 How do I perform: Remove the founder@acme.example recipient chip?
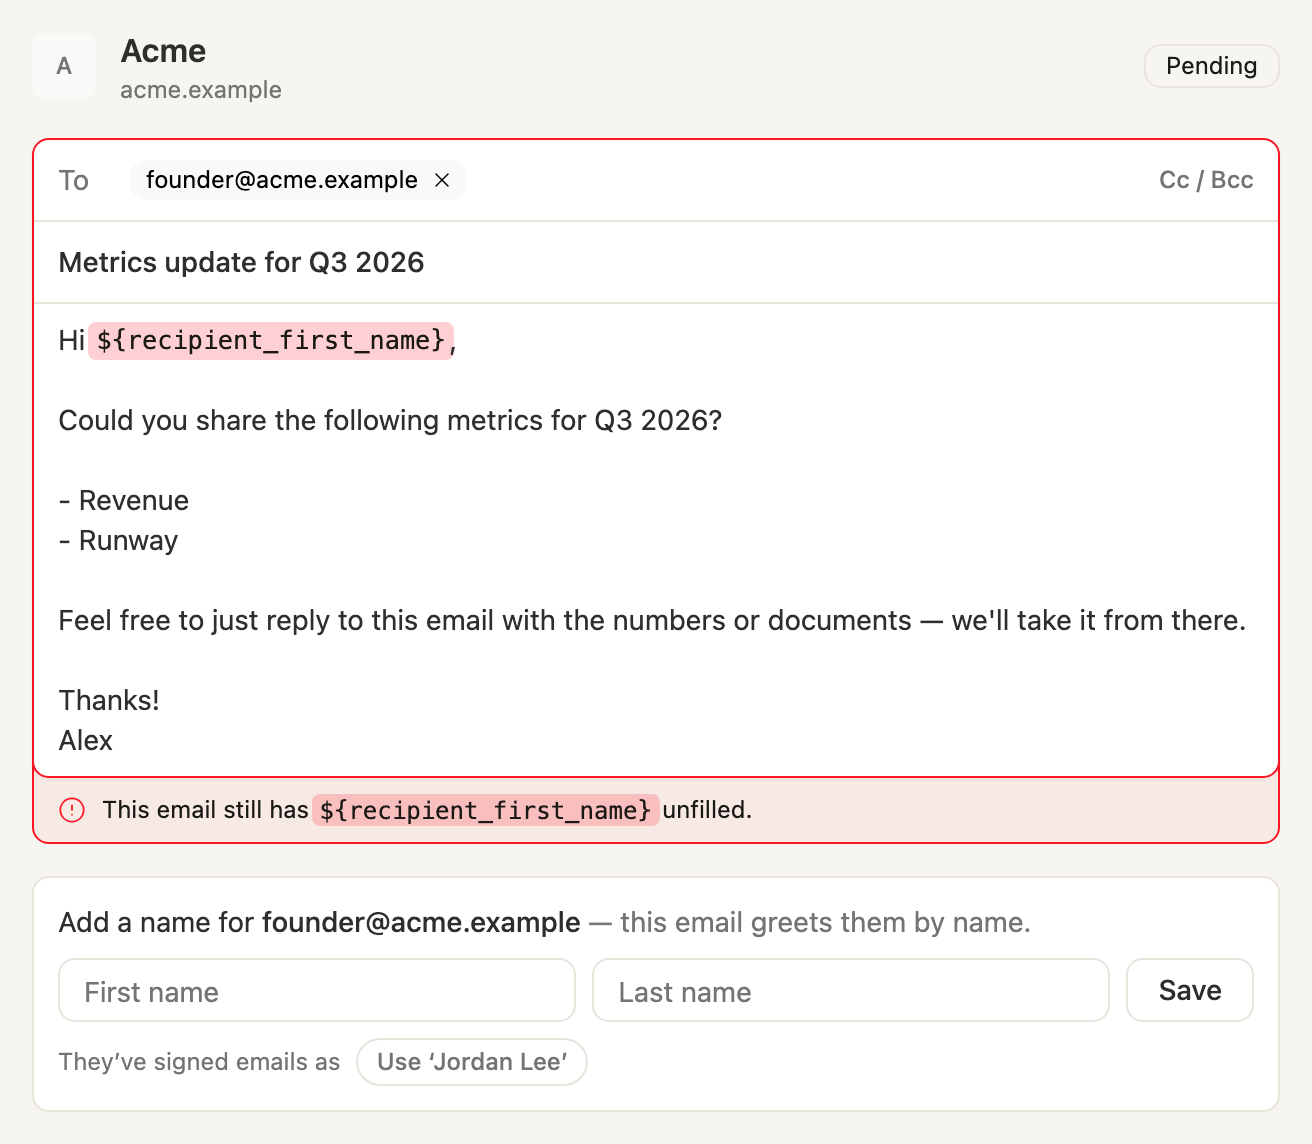click(x=442, y=180)
